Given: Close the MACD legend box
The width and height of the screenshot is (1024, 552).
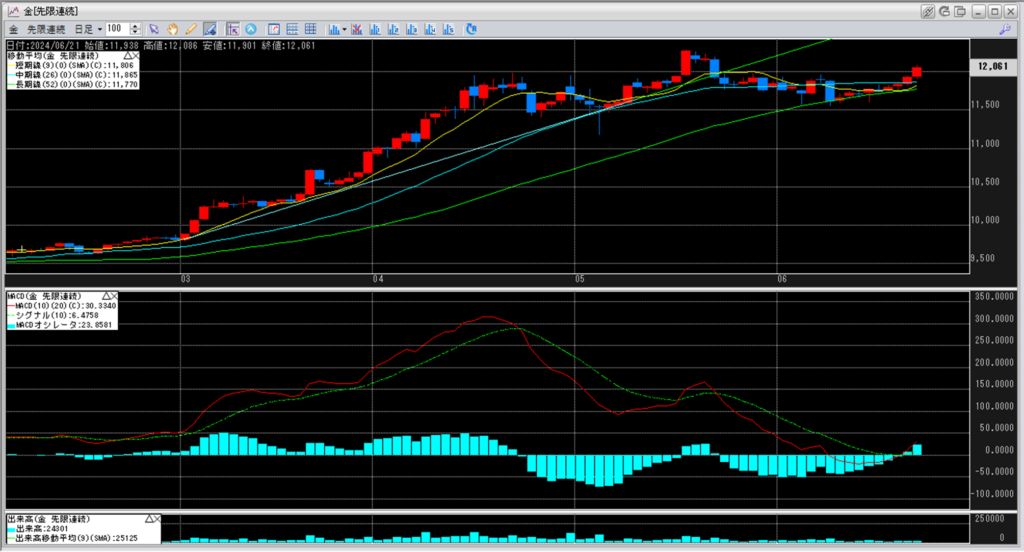Looking at the screenshot, I should pyautogui.click(x=114, y=297).
